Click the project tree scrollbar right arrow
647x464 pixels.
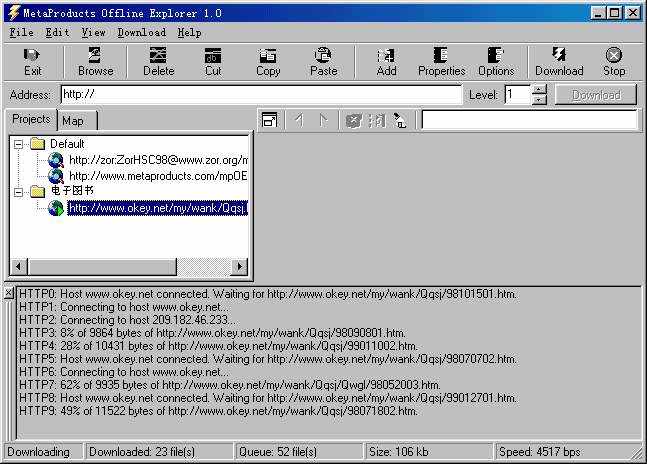tap(240, 267)
